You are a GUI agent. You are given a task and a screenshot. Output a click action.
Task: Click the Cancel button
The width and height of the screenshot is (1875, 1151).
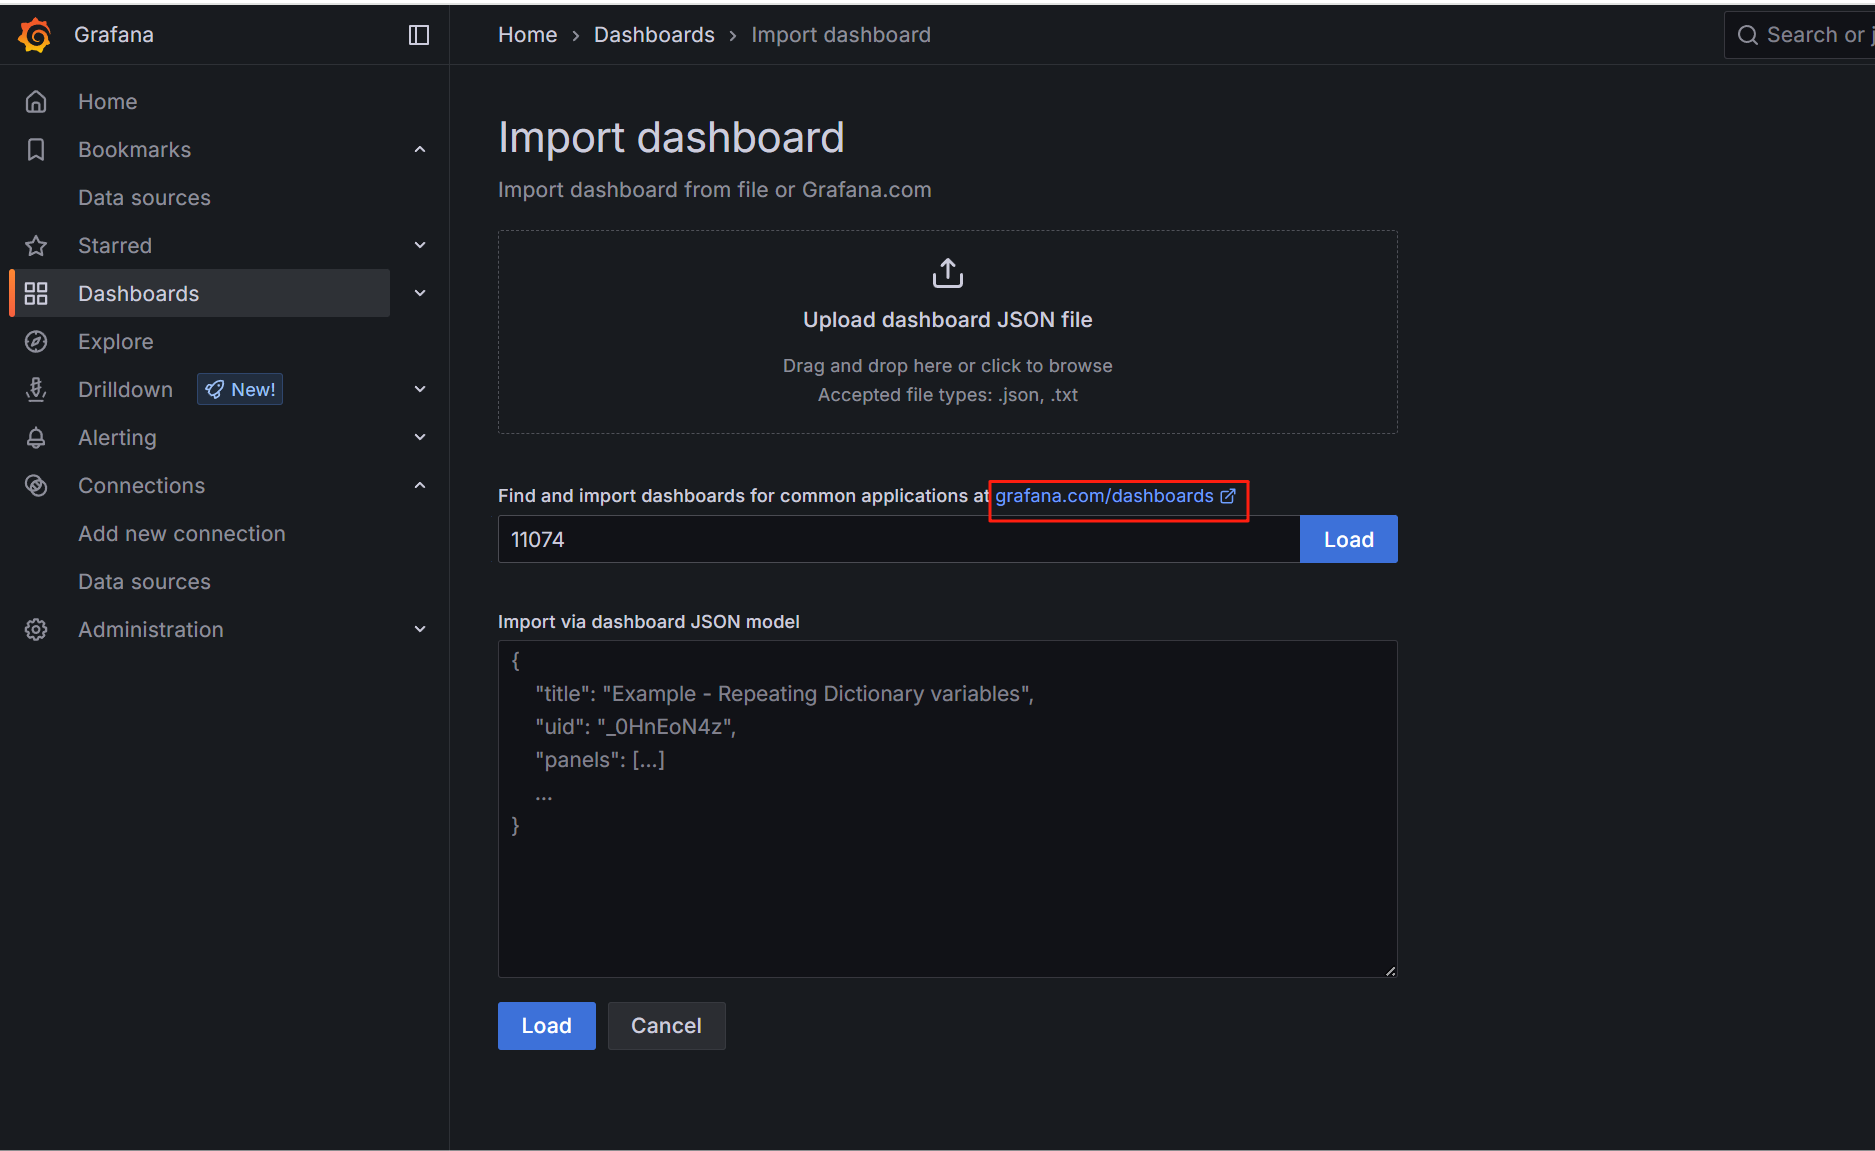pos(666,1026)
